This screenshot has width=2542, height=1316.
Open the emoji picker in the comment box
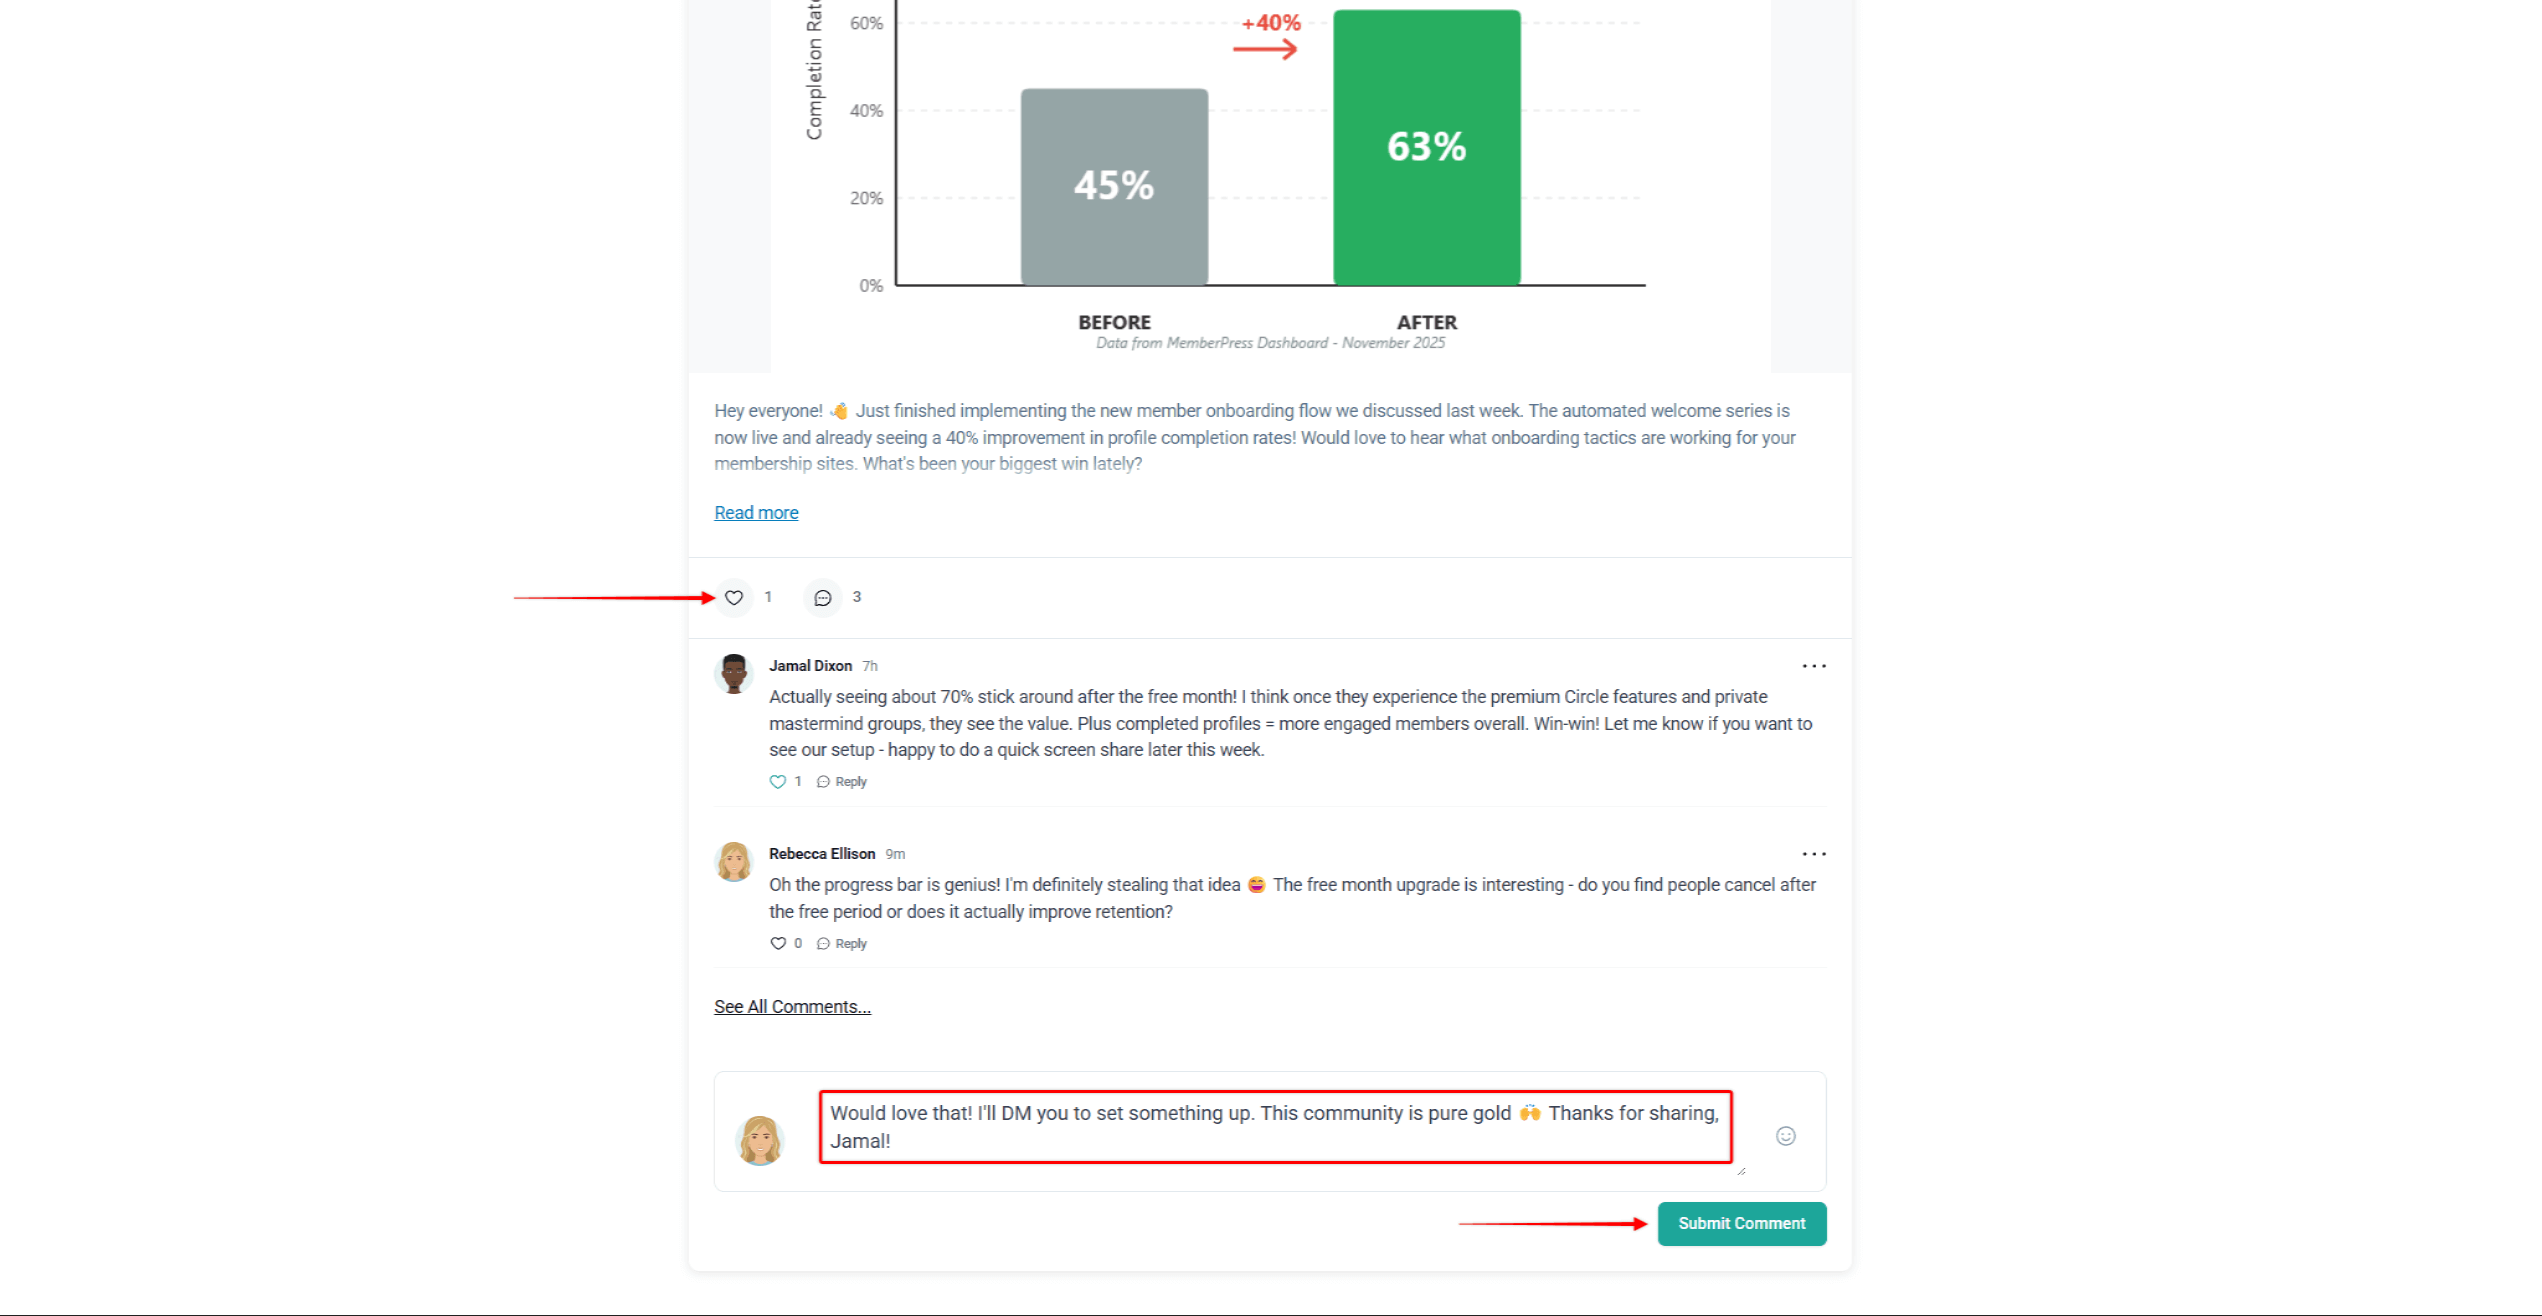coord(1785,1136)
